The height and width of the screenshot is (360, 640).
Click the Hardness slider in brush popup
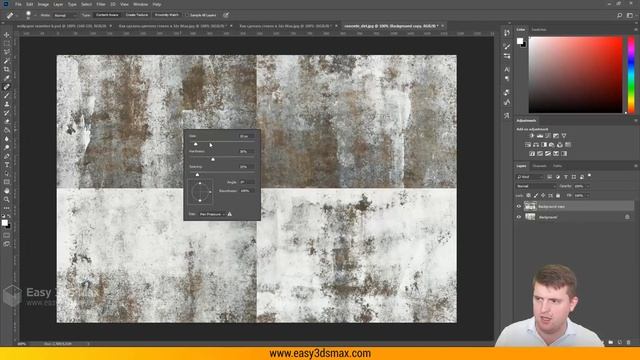(x=222, y=158)
